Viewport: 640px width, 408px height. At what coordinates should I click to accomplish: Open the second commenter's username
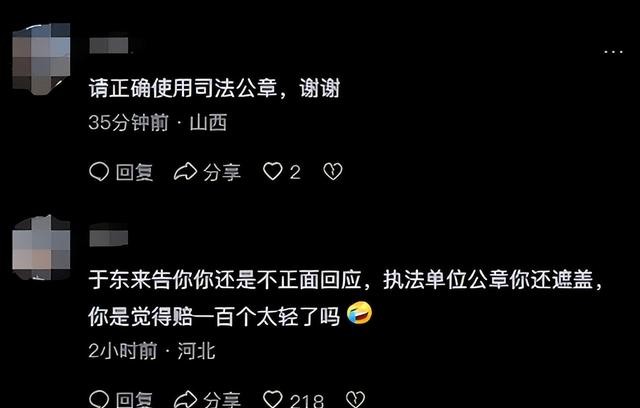pyautogui.click(x=109, y=238)
